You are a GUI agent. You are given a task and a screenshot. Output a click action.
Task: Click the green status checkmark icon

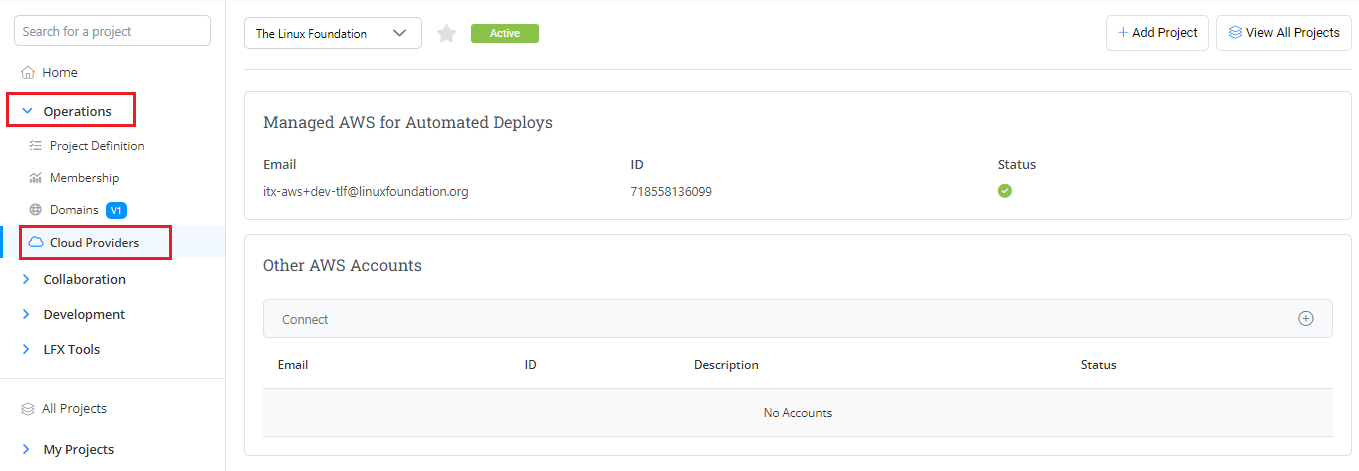coord(1005,191)
